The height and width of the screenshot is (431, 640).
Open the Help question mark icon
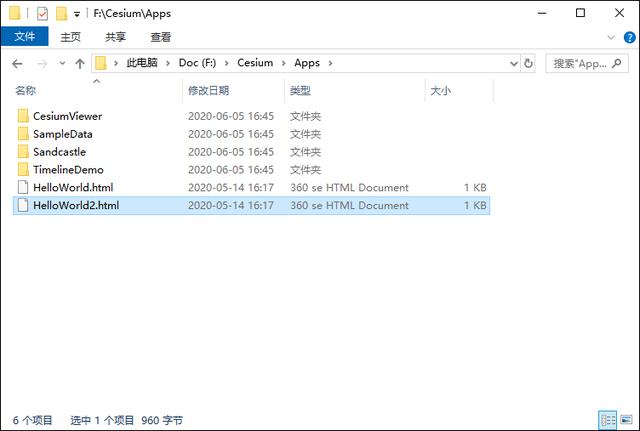click(629, 38)
